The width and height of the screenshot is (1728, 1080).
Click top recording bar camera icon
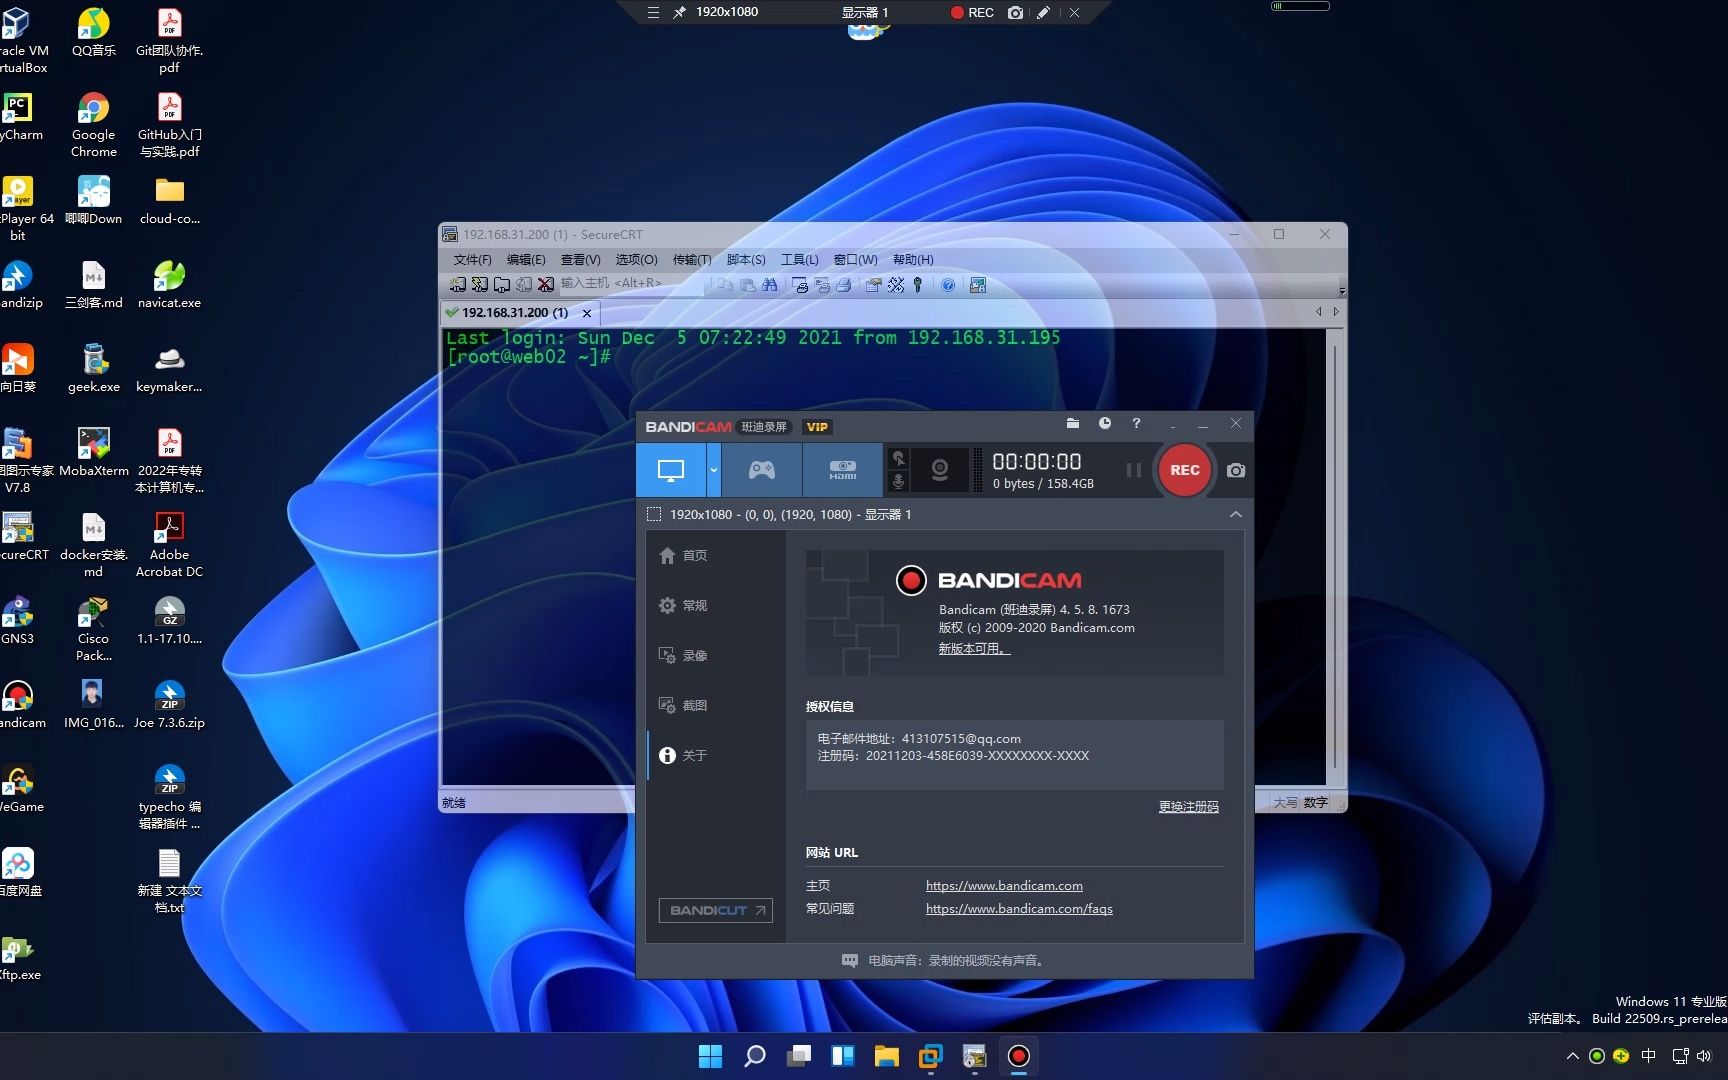coord(1015,13)
